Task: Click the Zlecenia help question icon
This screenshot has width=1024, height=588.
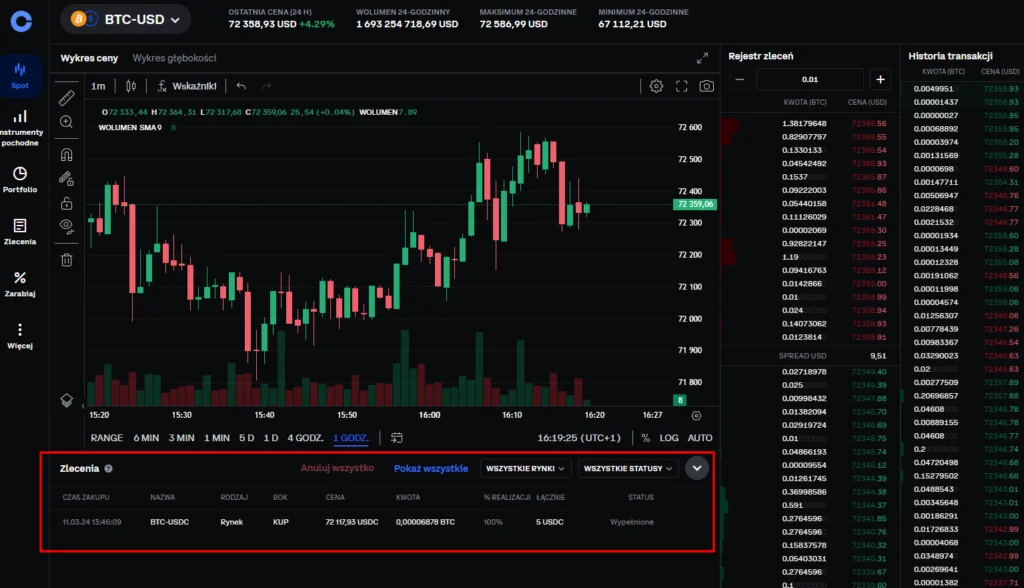Action: (x=108, y=468)
